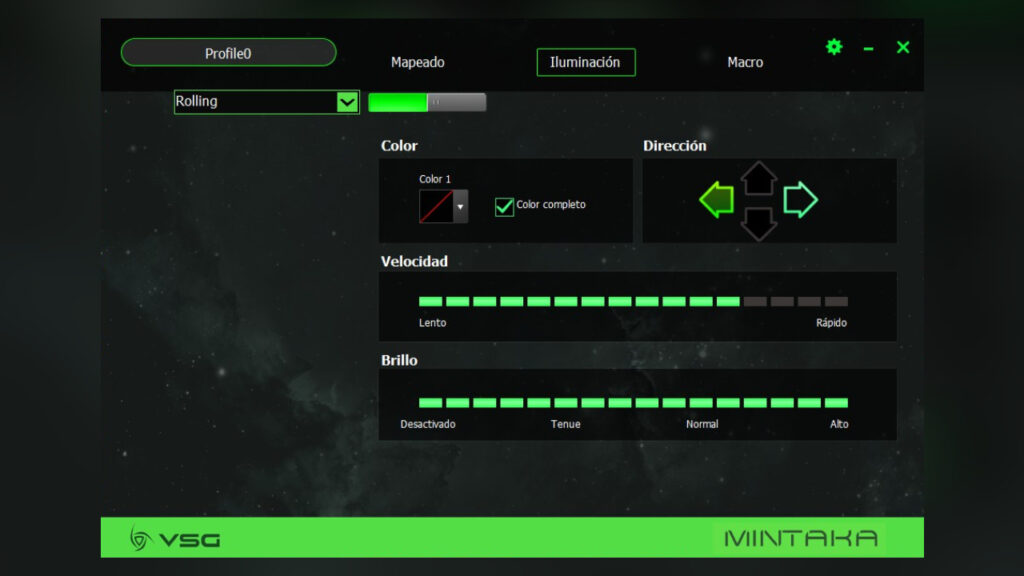Click the Color 1 swatch
1024x576 pixels.
tap(437, 205)
